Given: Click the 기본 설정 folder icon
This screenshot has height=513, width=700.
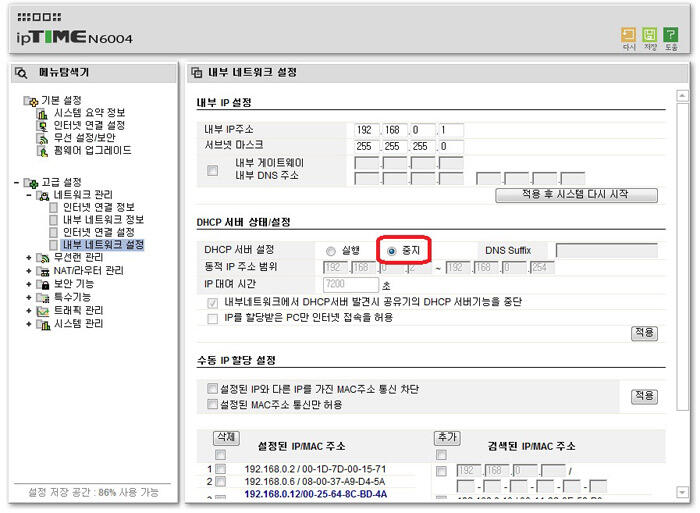Looking at the screenshot, I should (x=31, y=101).
